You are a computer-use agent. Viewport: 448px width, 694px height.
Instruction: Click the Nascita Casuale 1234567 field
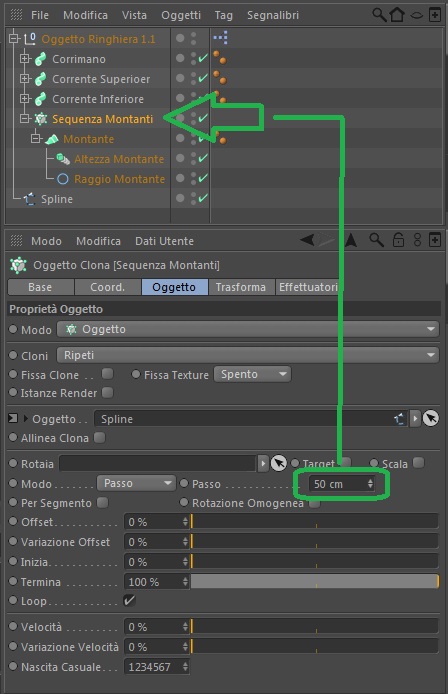tap(157, 667)
